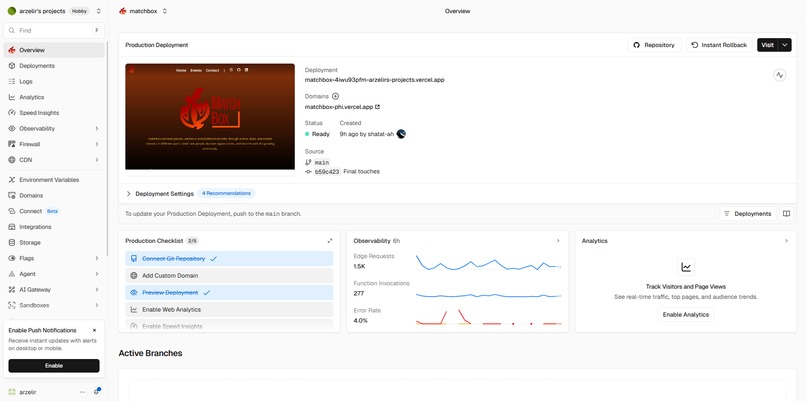Expand the AI Gateway submenu chevron

(97, 289)
